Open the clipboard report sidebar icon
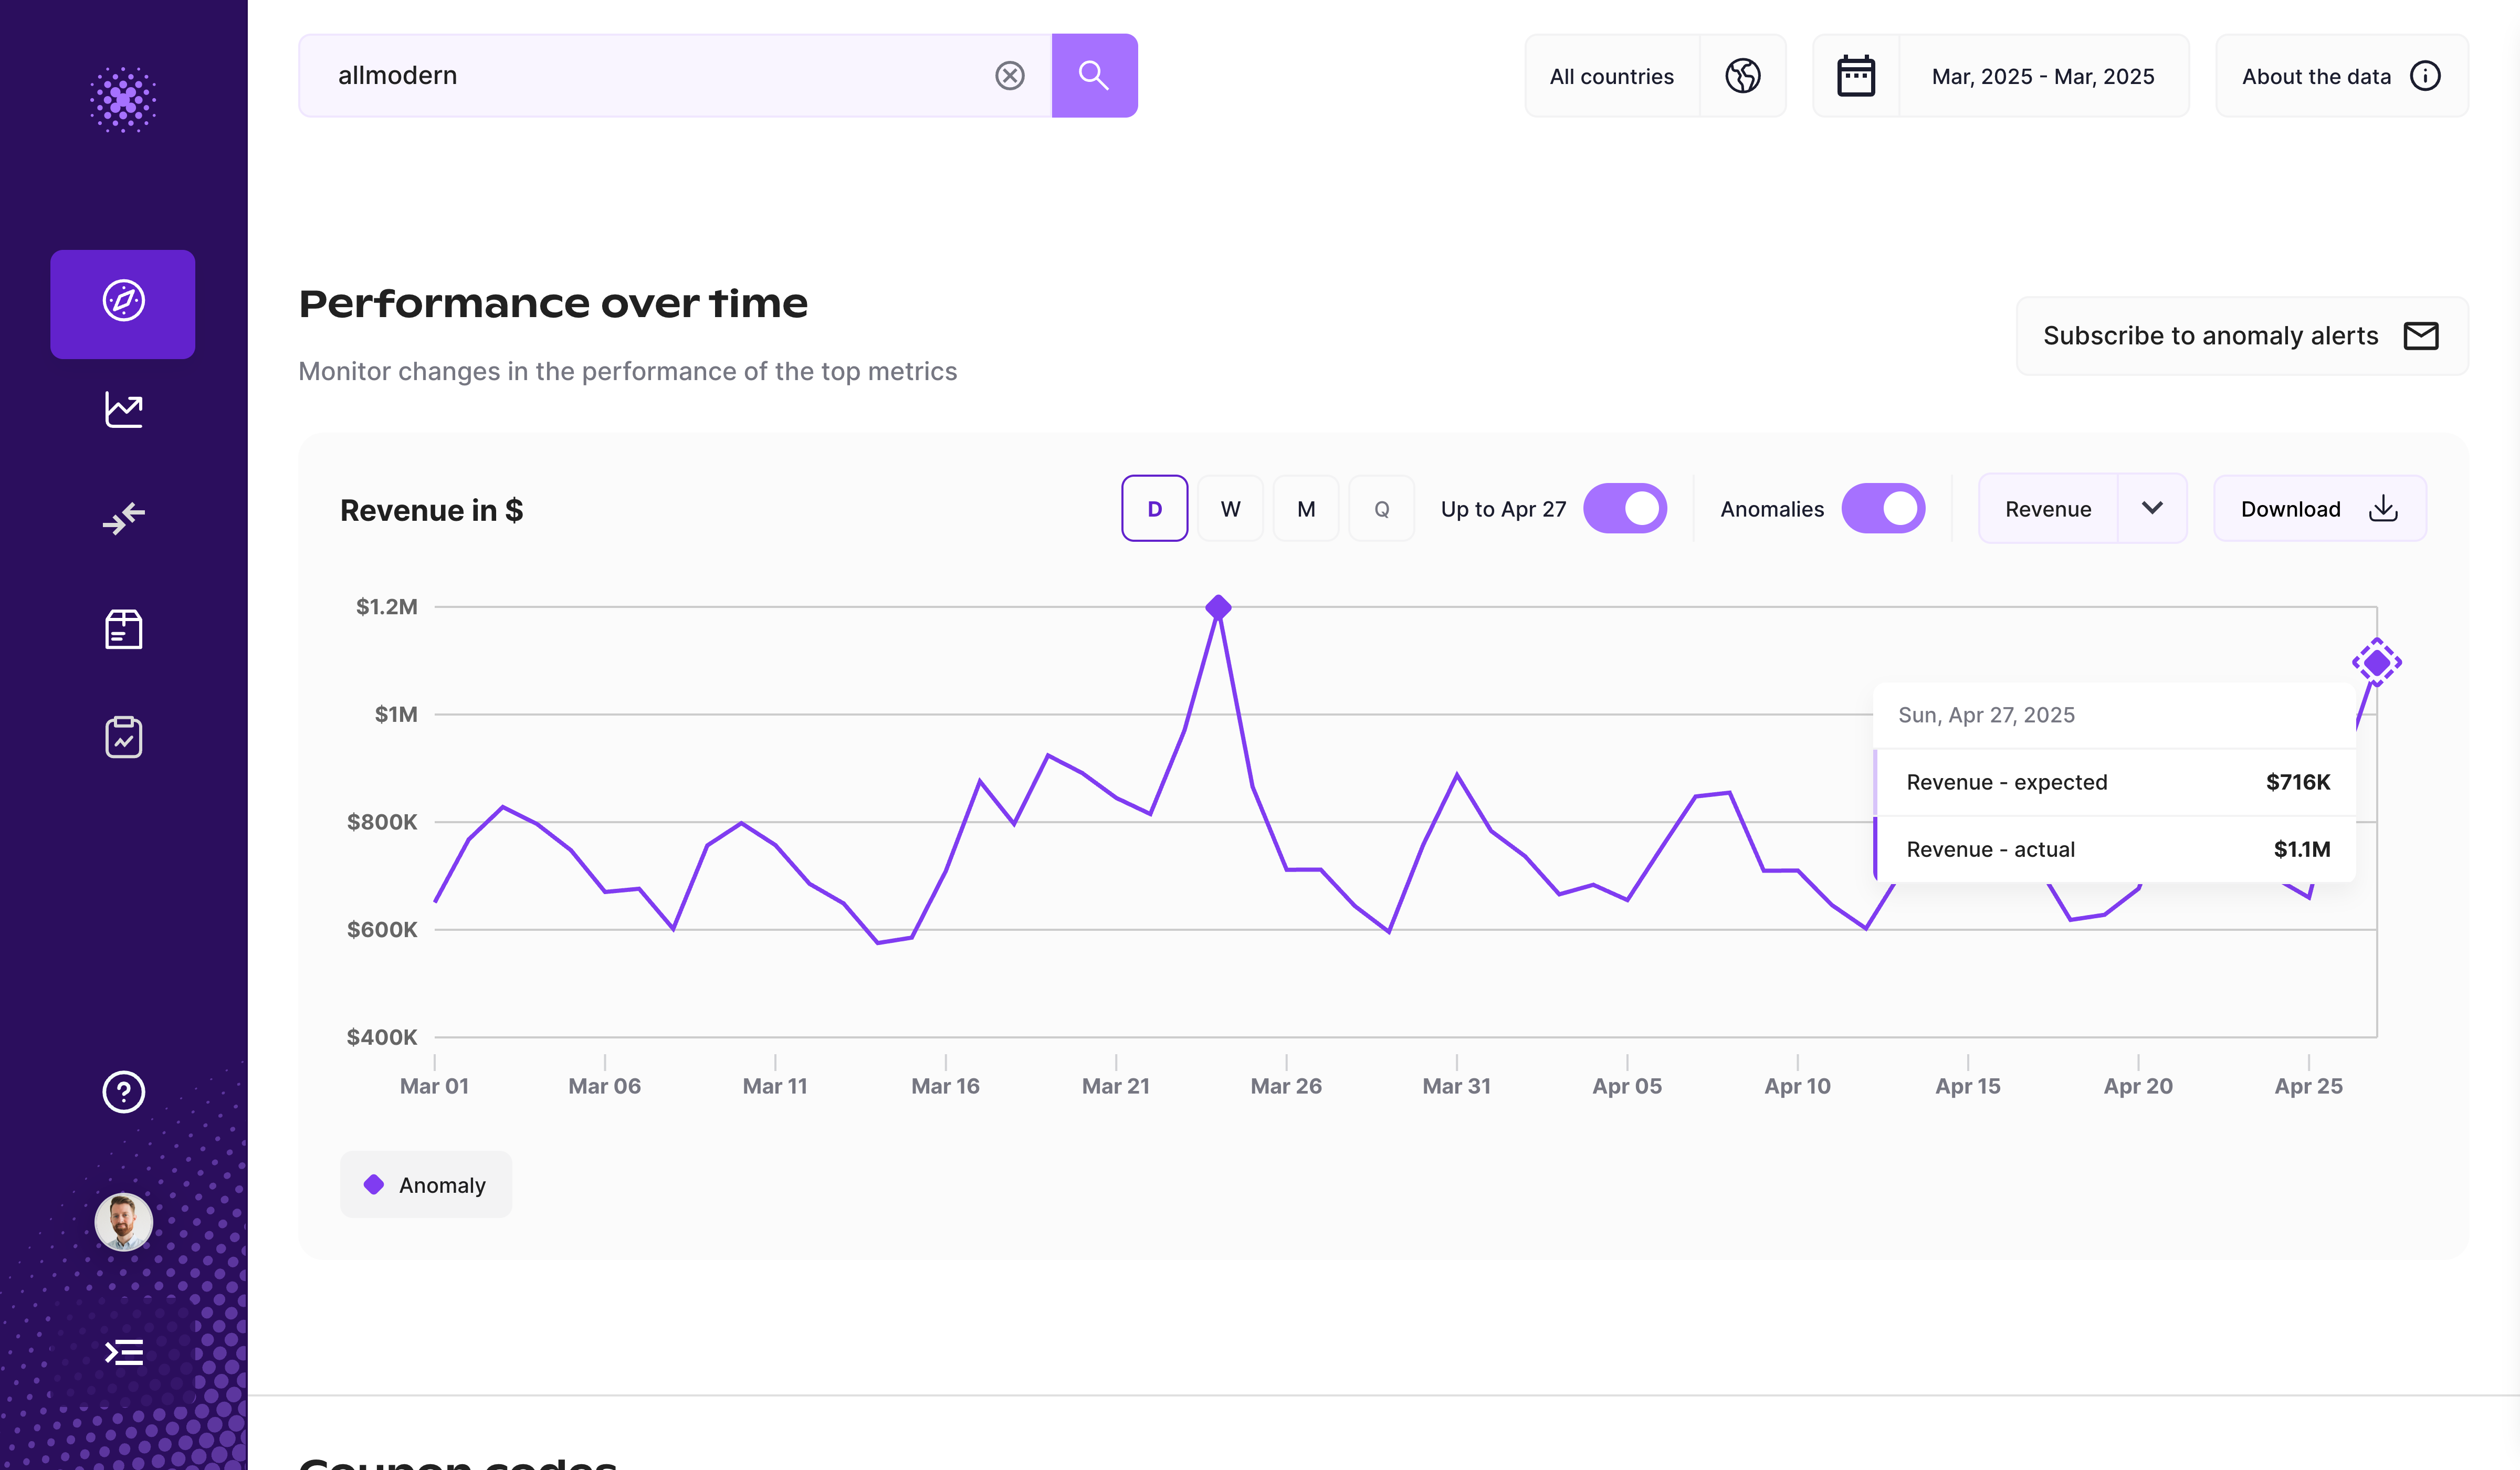 123,737
